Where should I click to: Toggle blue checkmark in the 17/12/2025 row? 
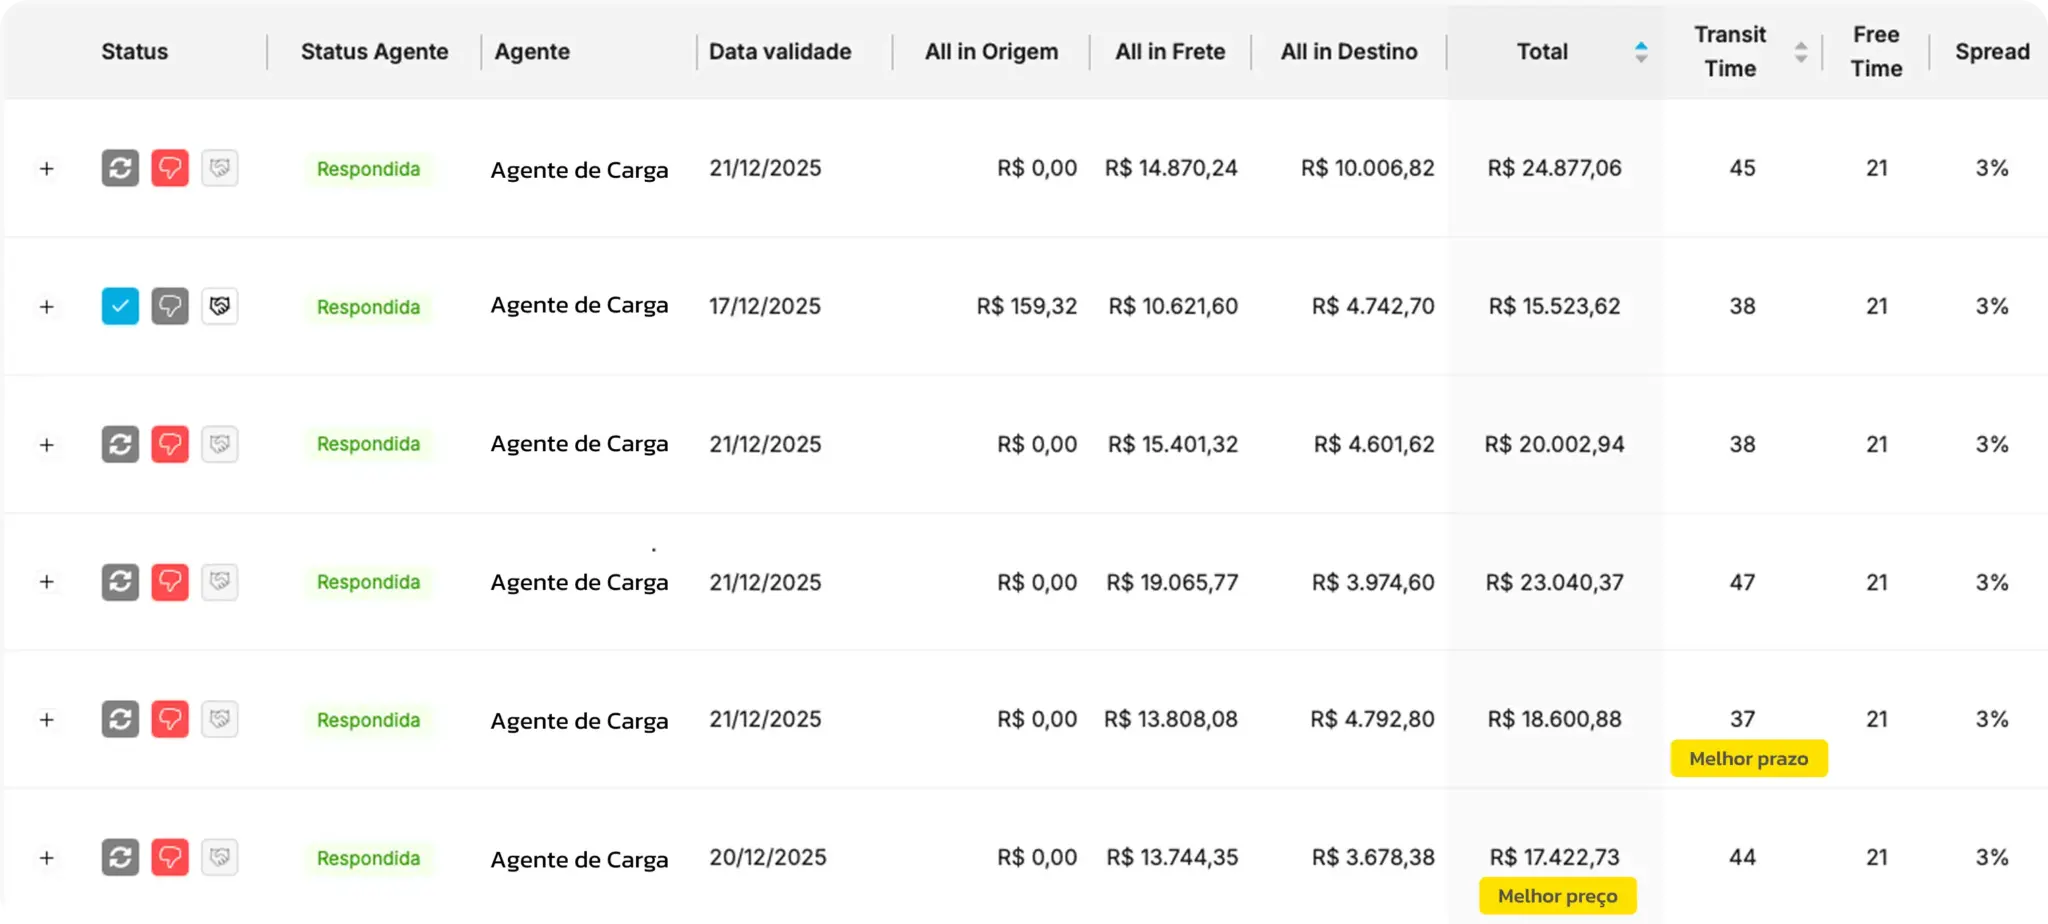pyautogui.click(x=120, y=306)
